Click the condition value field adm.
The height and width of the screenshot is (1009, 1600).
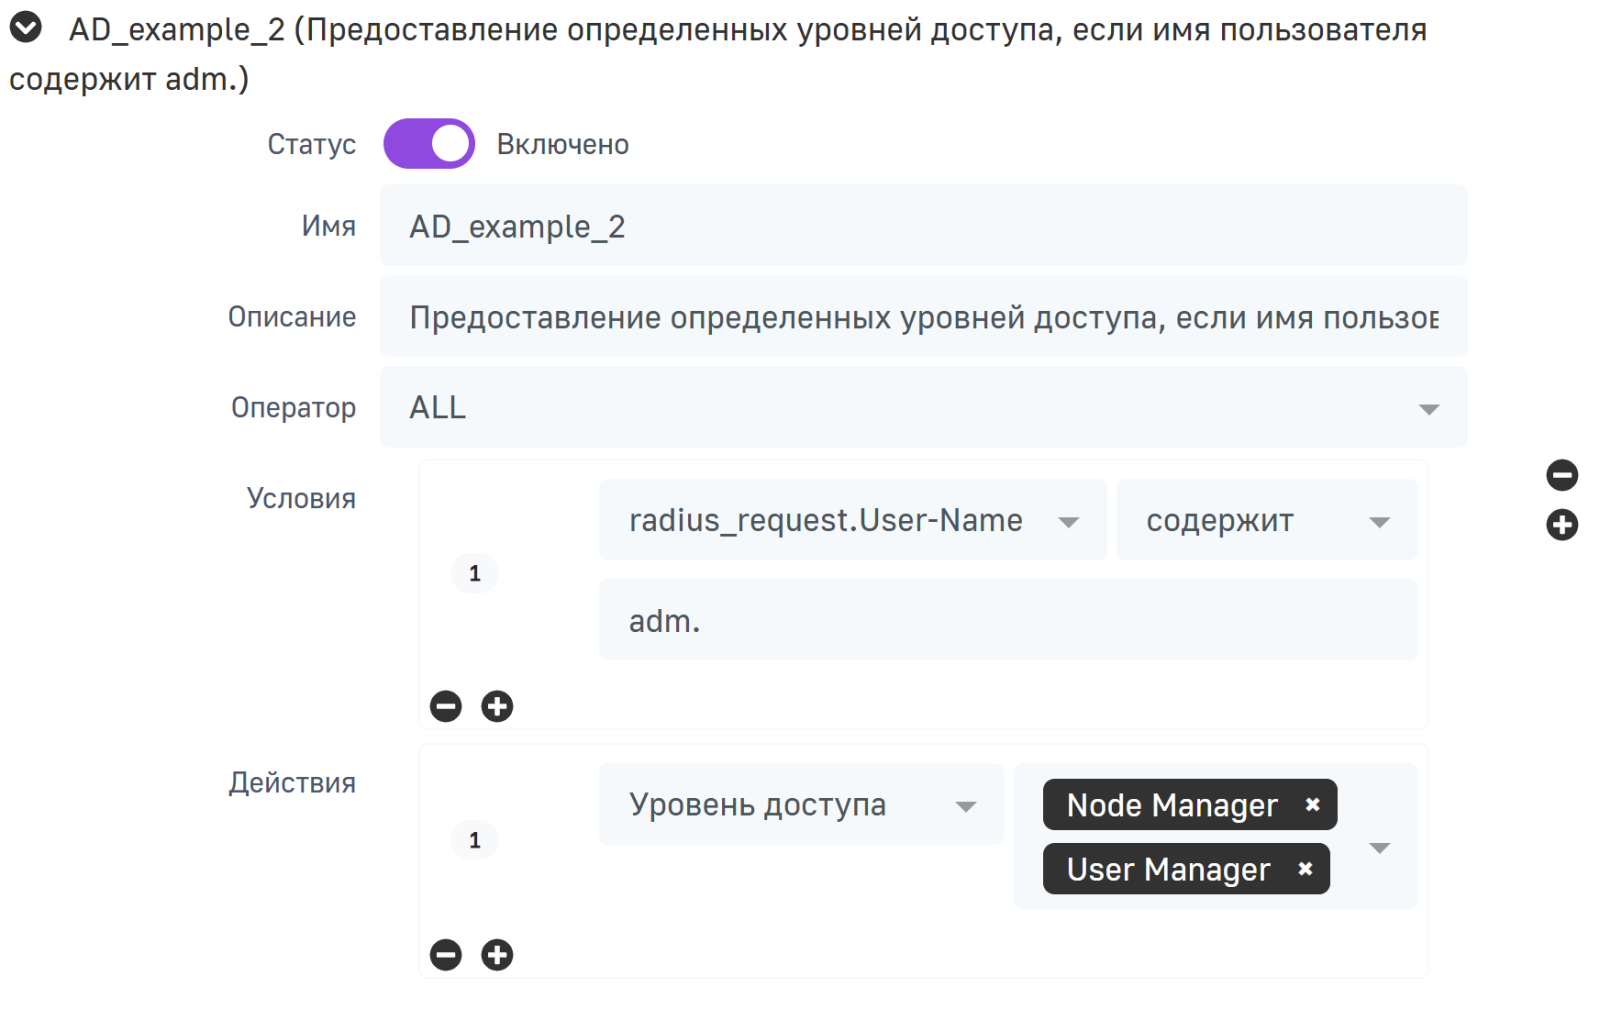(x=1007, y=621)
